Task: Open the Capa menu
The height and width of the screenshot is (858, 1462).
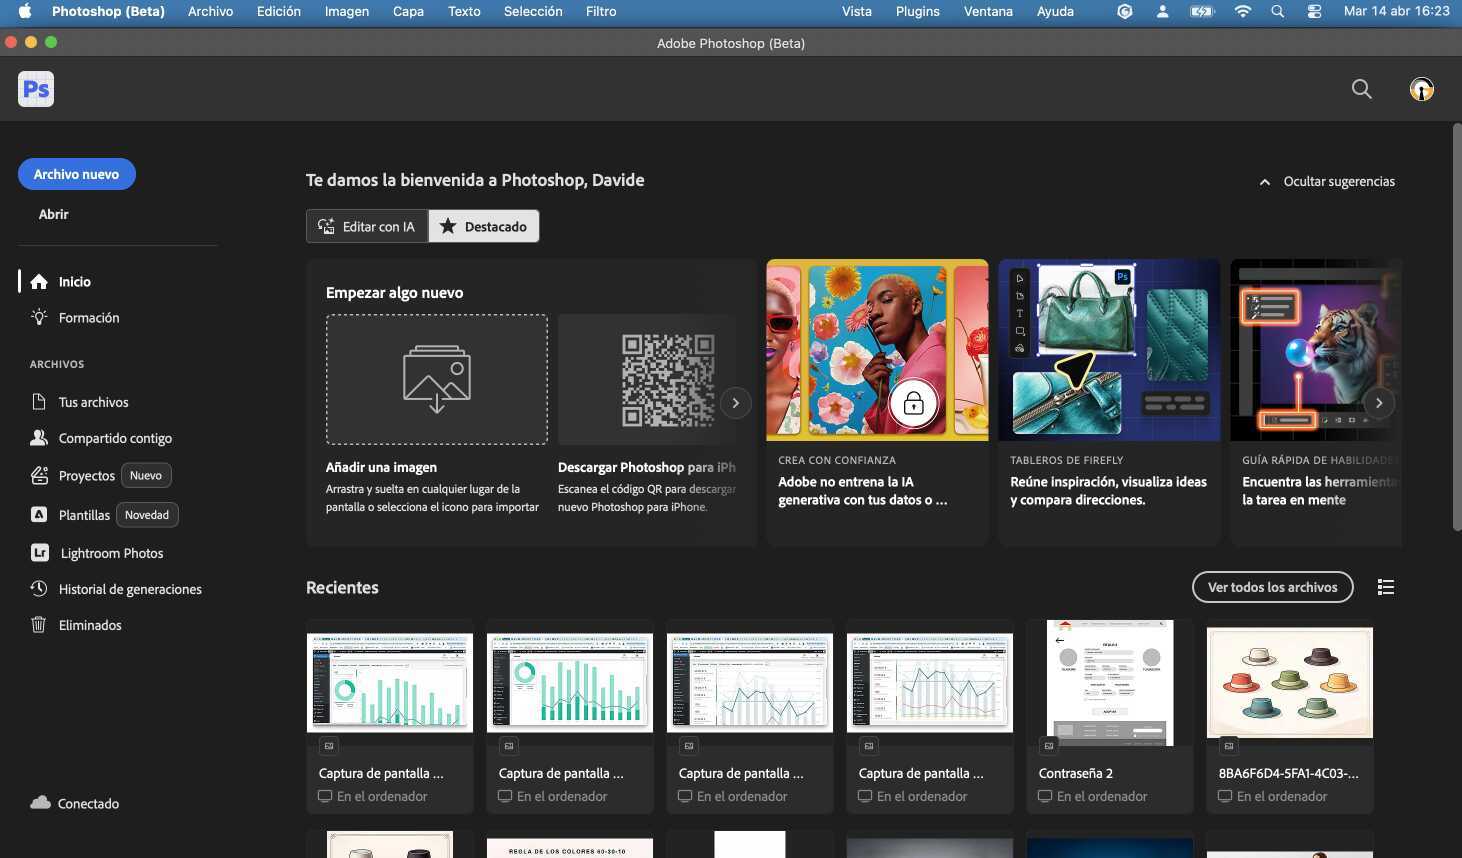Action: pyautogui.click(x=407, y=11)
